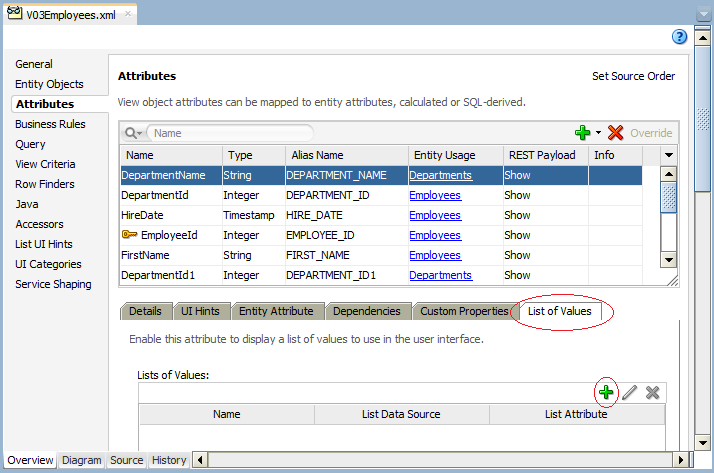Open the Accessors page

click(x=39, y=224)
